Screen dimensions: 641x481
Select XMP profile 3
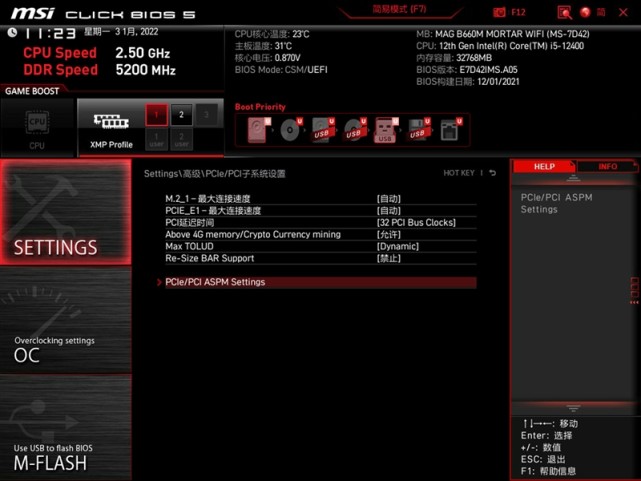pyautogui.click(x=206, y=115)
